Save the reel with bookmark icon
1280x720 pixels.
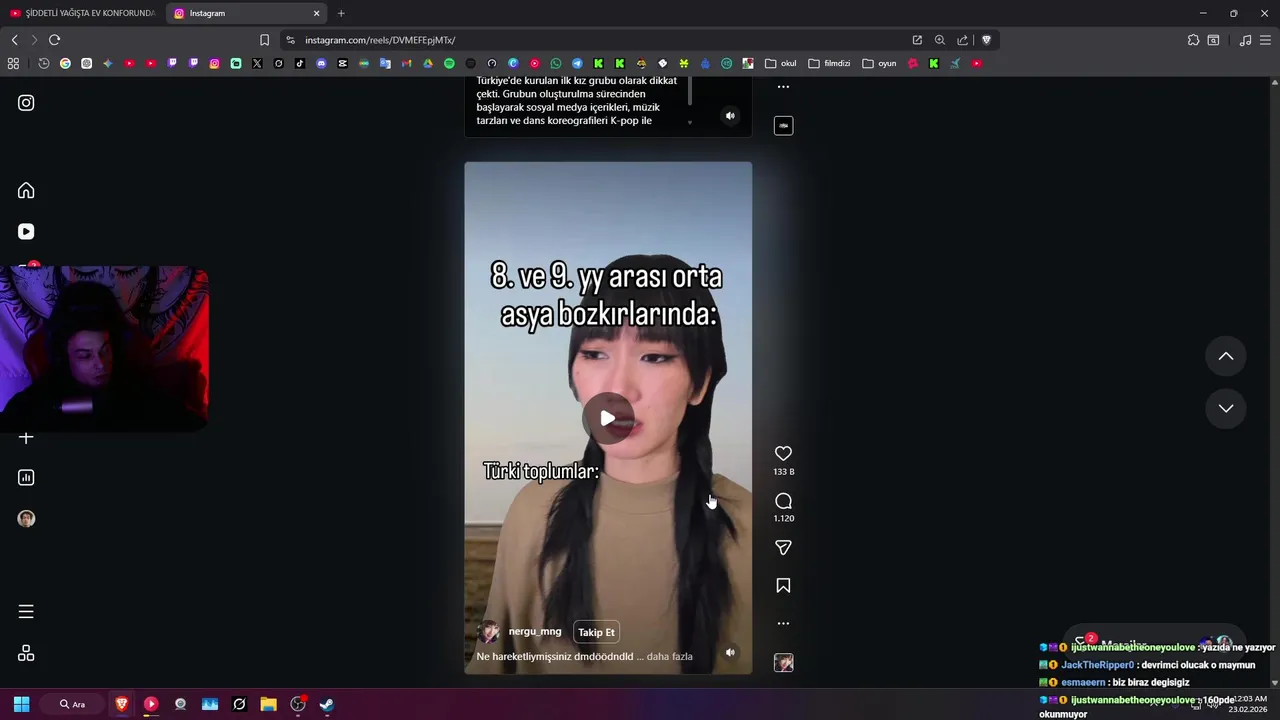click(x=783, y=585)
